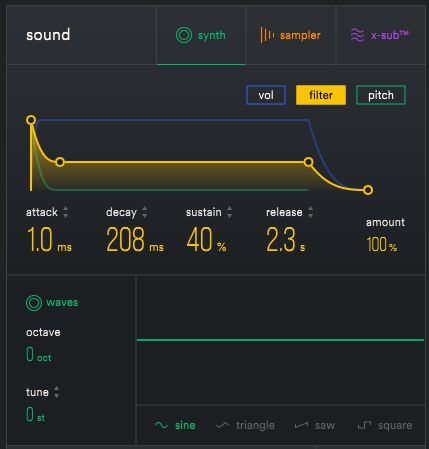Click the attack point at envelope peak
Image resolution: width=429 pixels, height=449 pixels.
31,120
